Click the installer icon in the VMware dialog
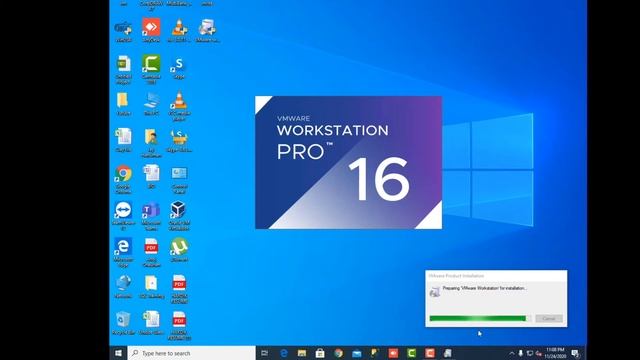 pos(435,291)
